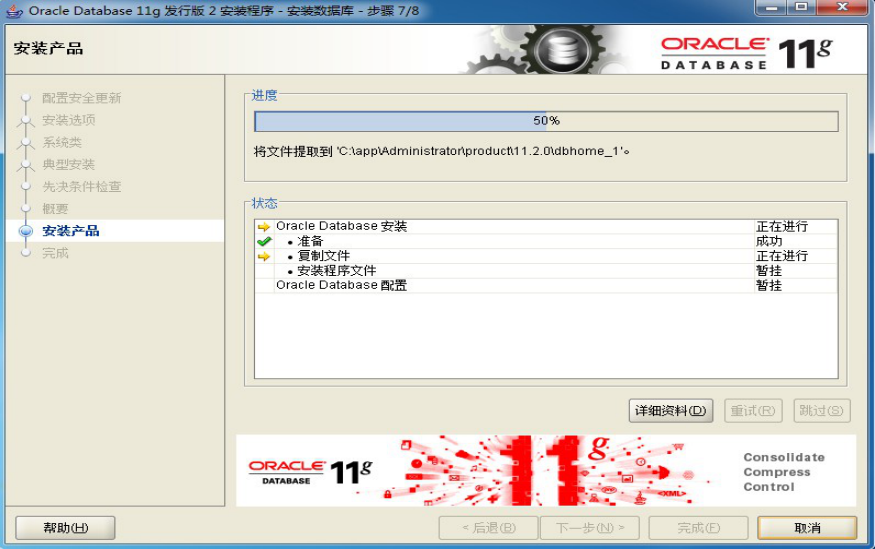Click the 暂挂 status for Oracle Database 配置
The height and width of the screenshot is (549, 875).
769,285
